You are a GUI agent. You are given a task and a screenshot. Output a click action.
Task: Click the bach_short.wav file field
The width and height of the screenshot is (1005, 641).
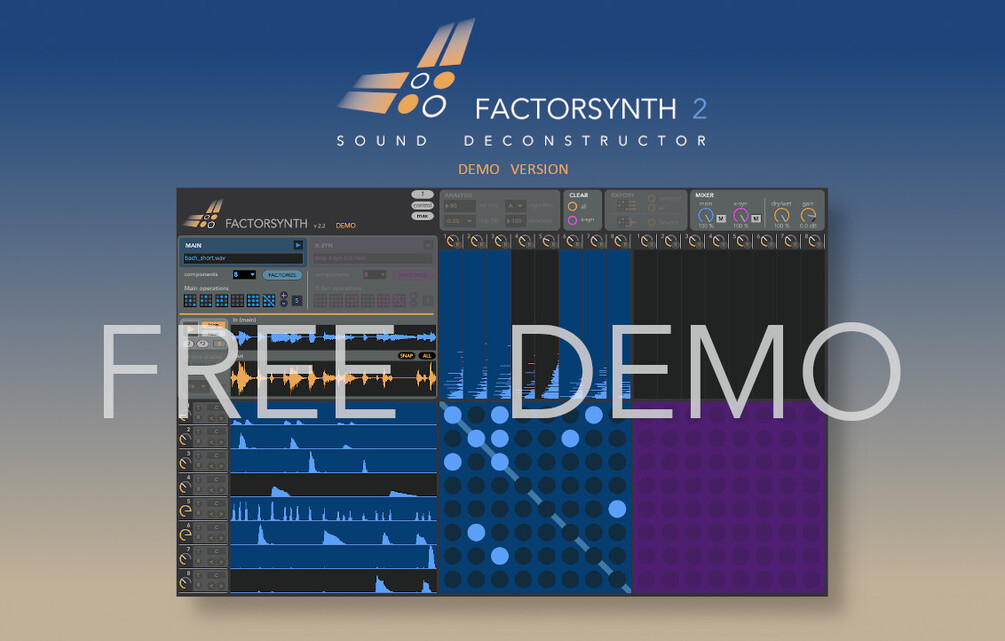pos(243,258)
